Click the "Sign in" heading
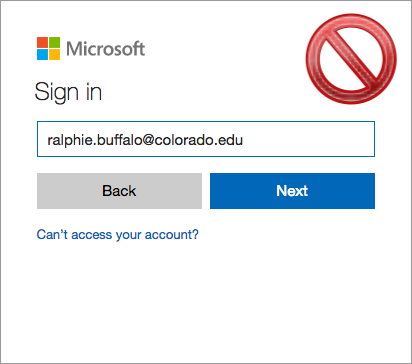This screenshot has width=412, height=364. pos(68,92)
